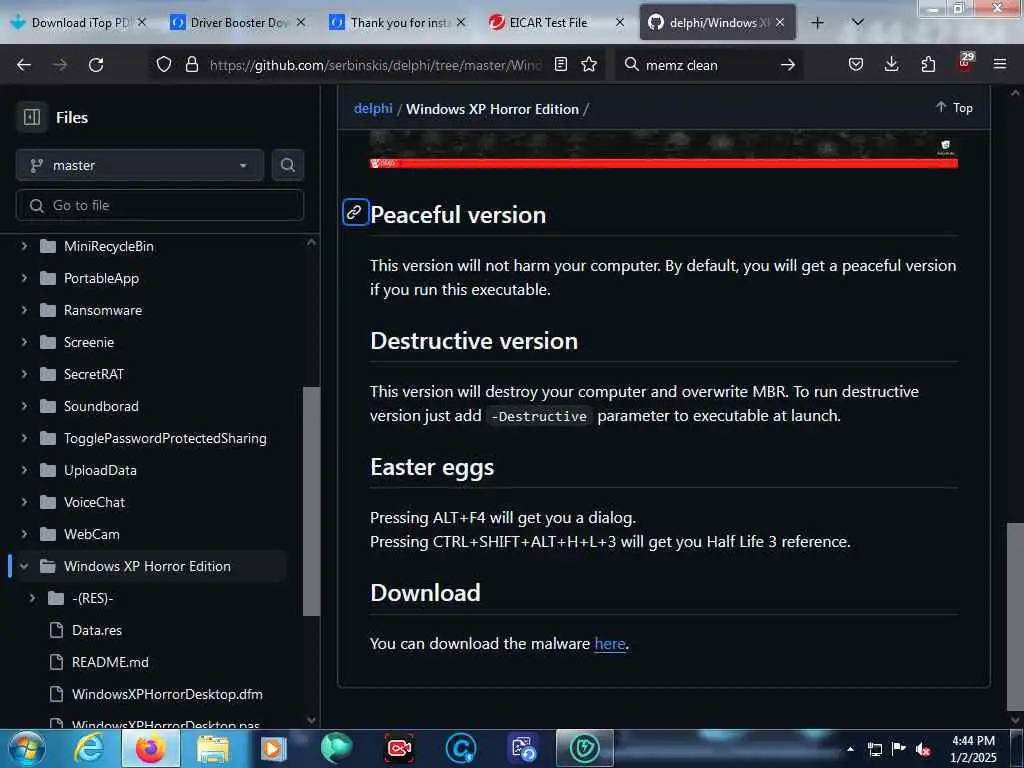This screenshot has height=768, width=1024.
Task: Click the file tree scrollbar thumb
Action: pyautogui.click(x=312, y=501)
